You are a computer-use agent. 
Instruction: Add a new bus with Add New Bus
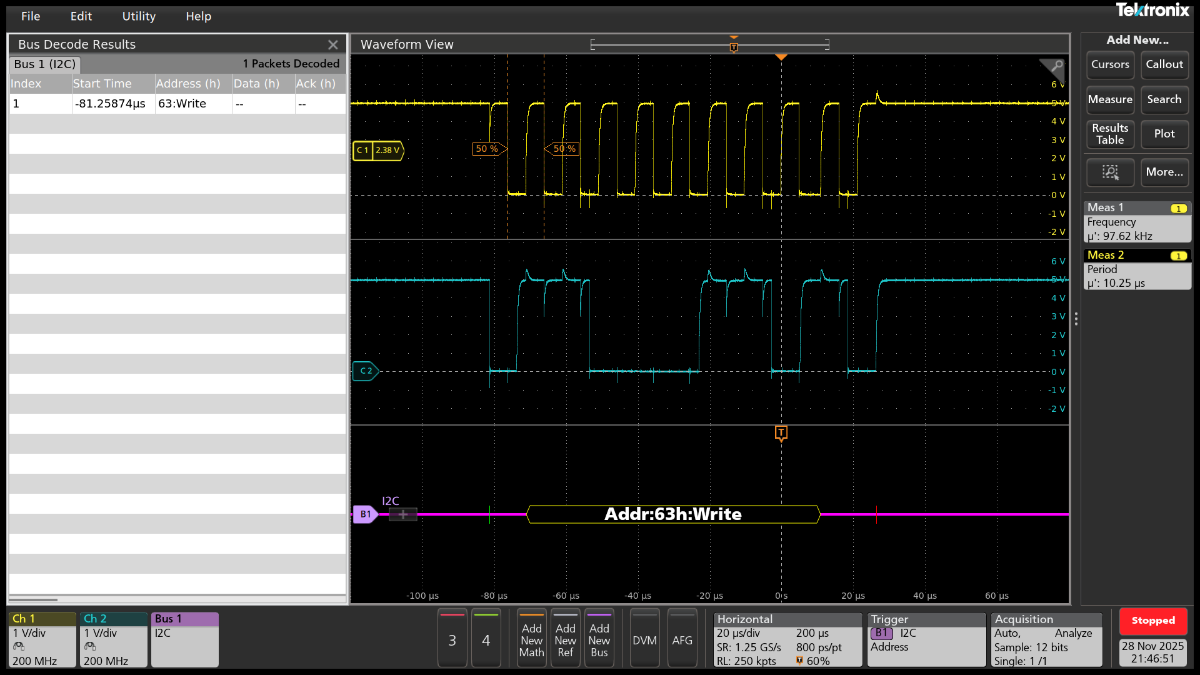(x=598, y=638)
